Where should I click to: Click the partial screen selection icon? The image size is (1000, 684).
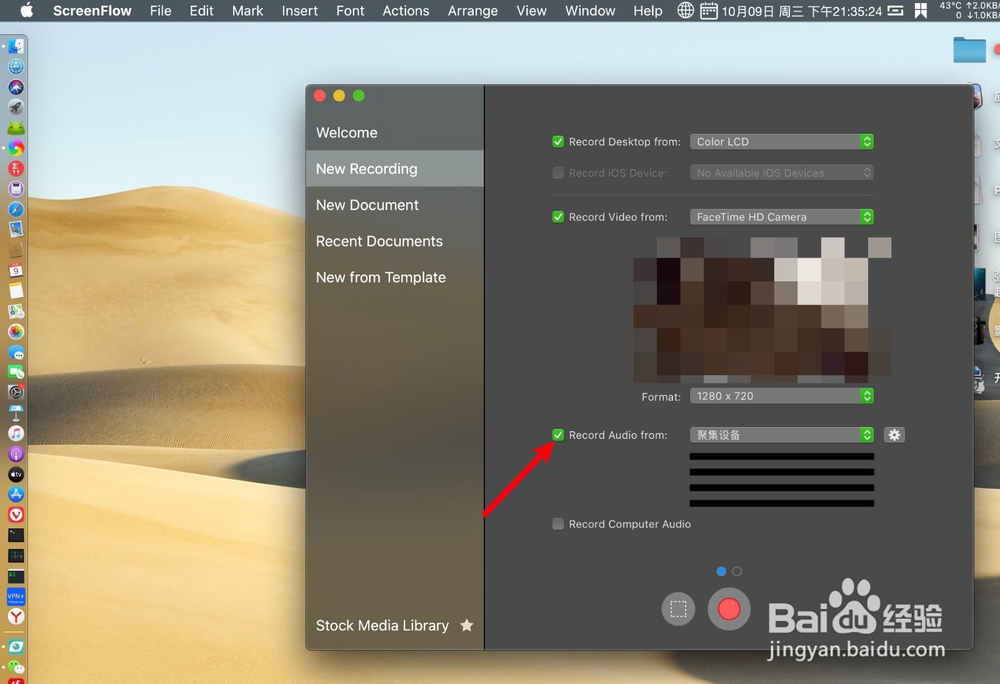pos(678,609)
